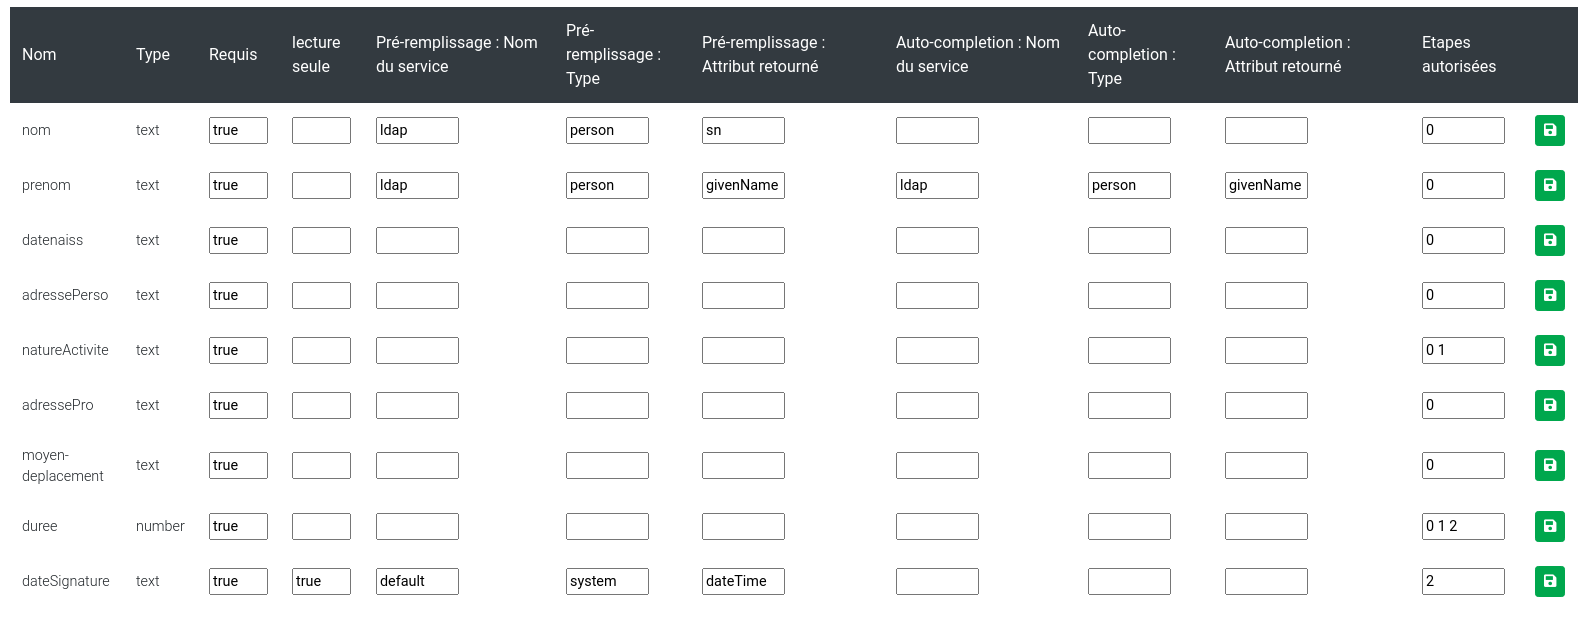1595x624 pixels.
Task: Edit dateSignature pre-fill dateTime attribute field
Action: (x=743, y=581)
